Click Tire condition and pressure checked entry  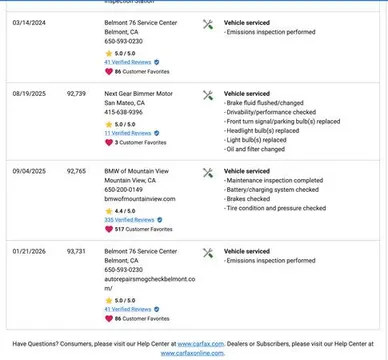point(275,208)
